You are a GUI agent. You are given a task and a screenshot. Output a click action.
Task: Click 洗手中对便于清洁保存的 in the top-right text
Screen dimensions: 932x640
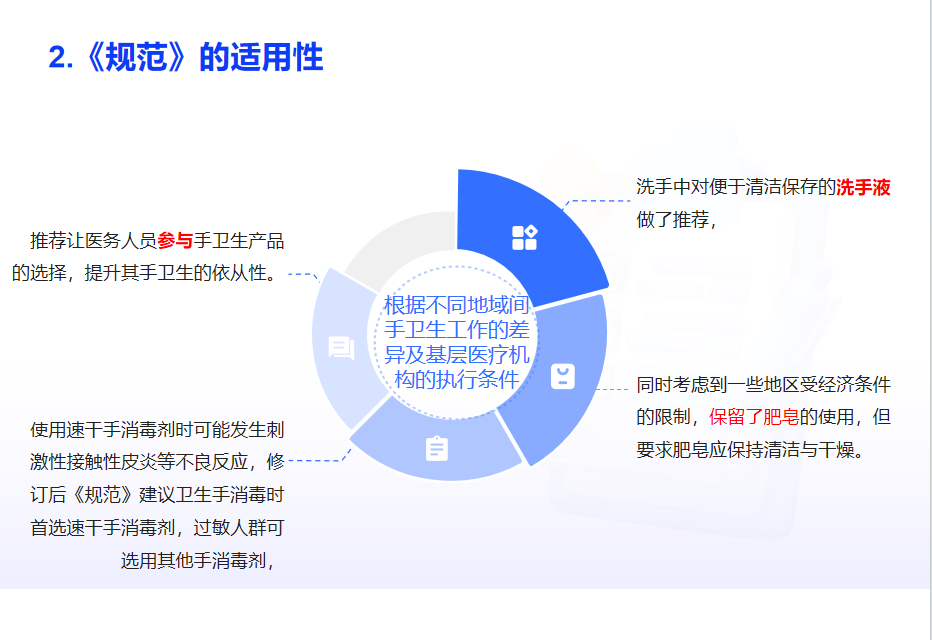coord(735,187)
